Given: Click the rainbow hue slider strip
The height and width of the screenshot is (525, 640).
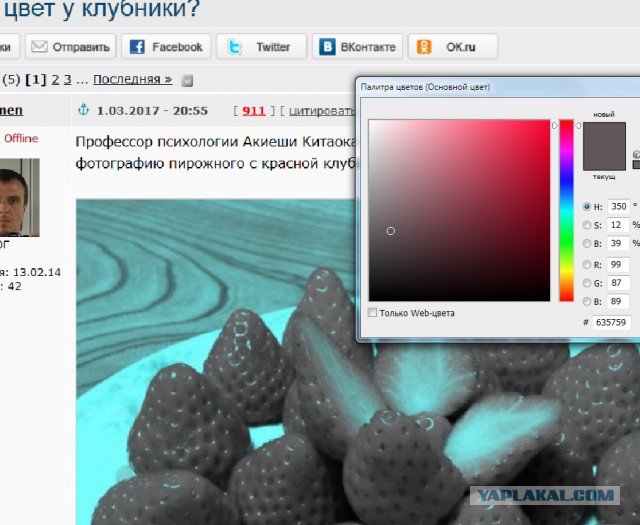Looking at the screenshot, I should [566, 211].
